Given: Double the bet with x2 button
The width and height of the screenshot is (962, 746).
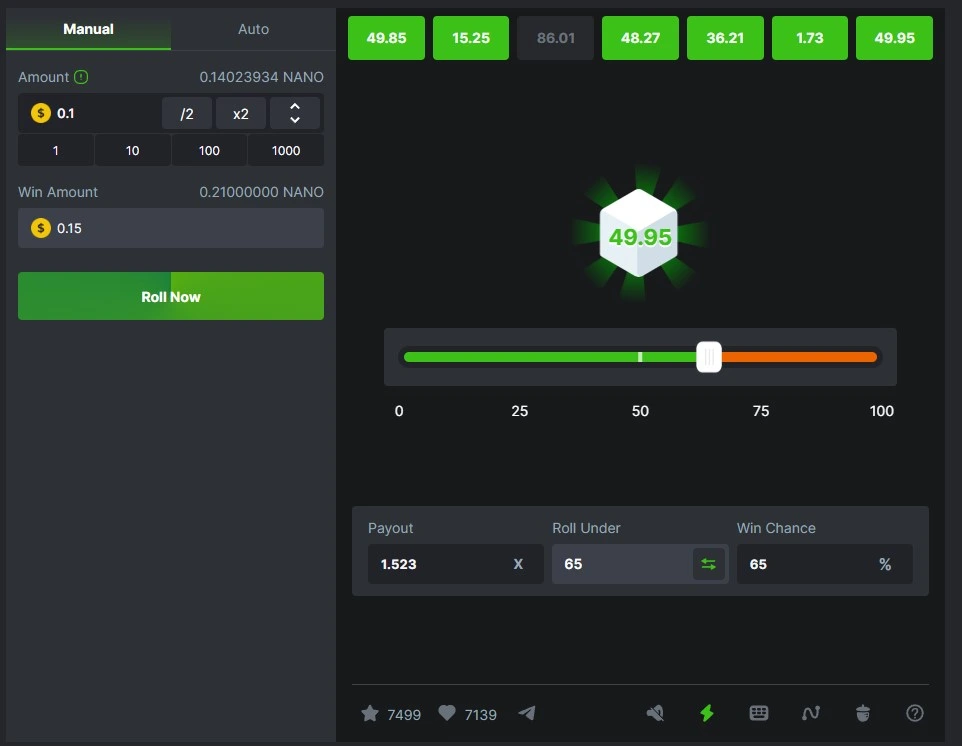Looking at the screenshot, I should point(240,113).
